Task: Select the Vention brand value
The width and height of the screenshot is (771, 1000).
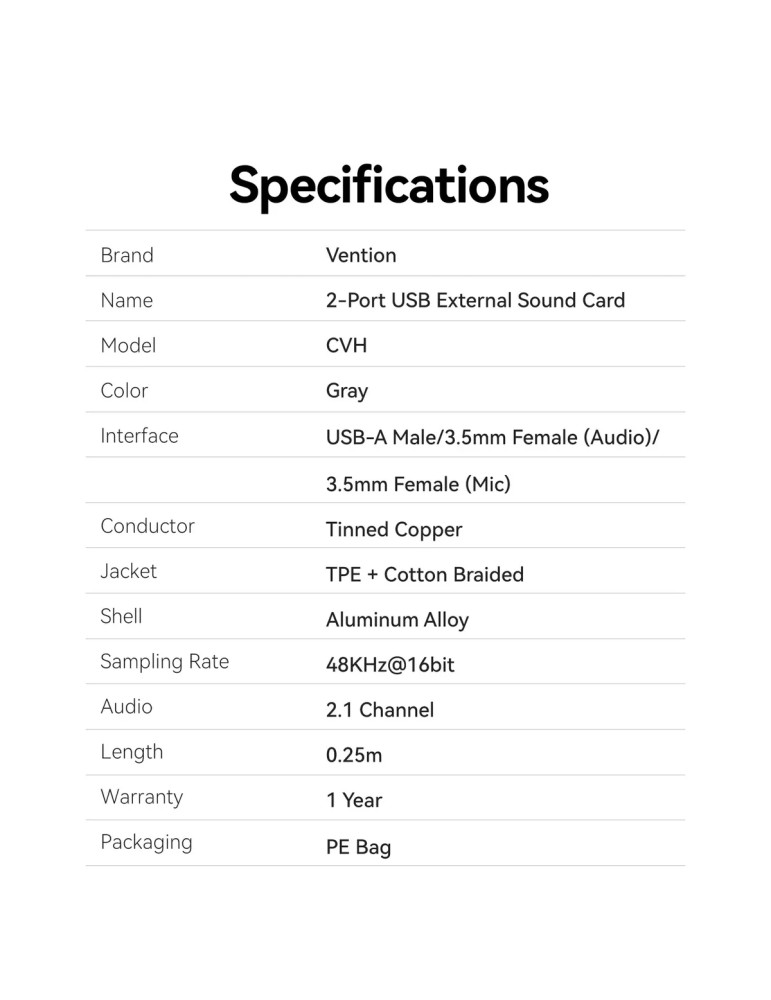Action: (361, 255)
